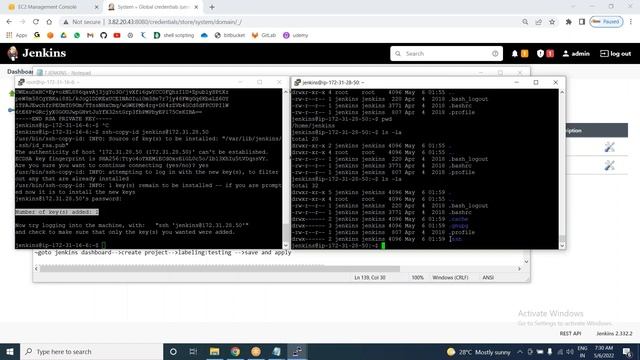Open the Apps bookmarks shortcut
Viewport: 640px width, 360px height.
16,36
